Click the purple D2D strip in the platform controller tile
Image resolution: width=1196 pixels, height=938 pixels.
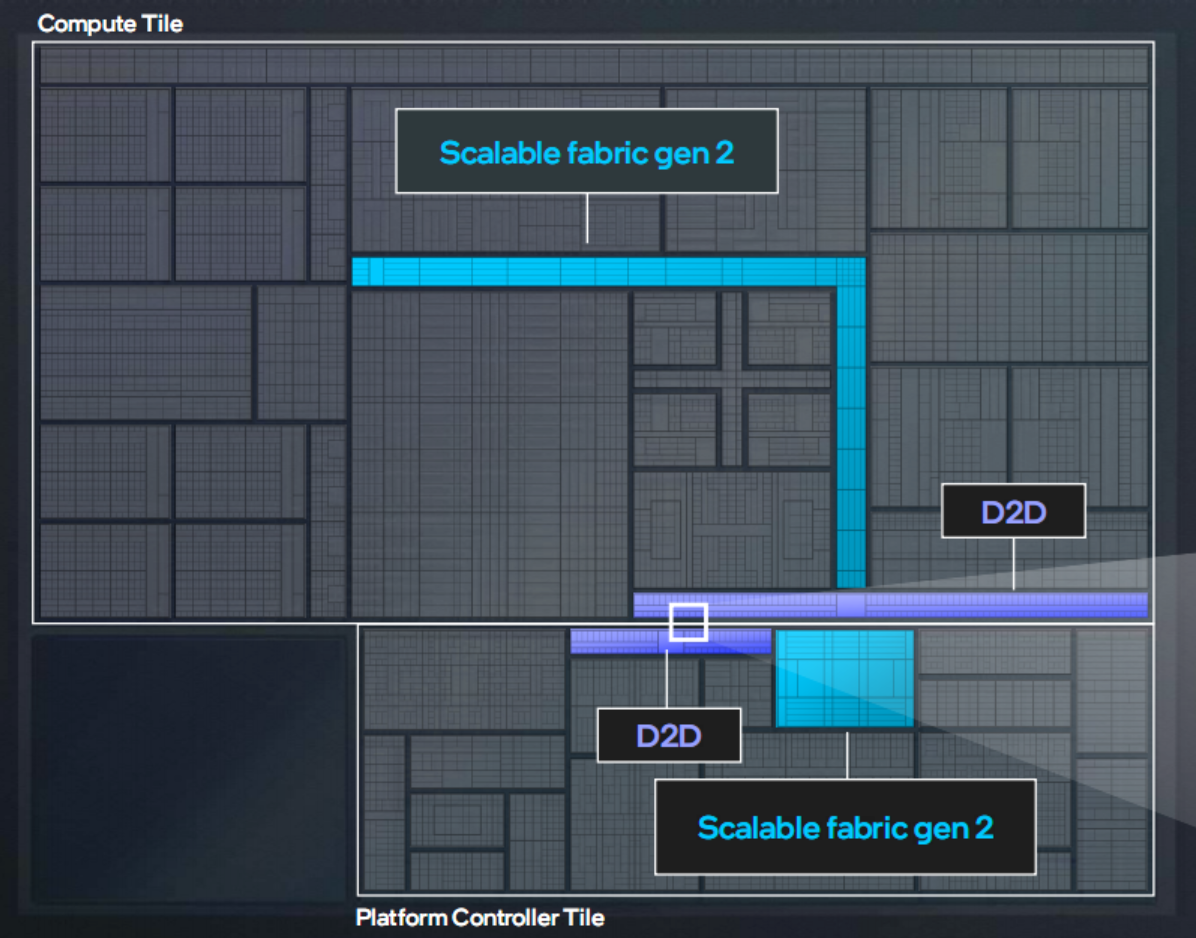point(670,641)
